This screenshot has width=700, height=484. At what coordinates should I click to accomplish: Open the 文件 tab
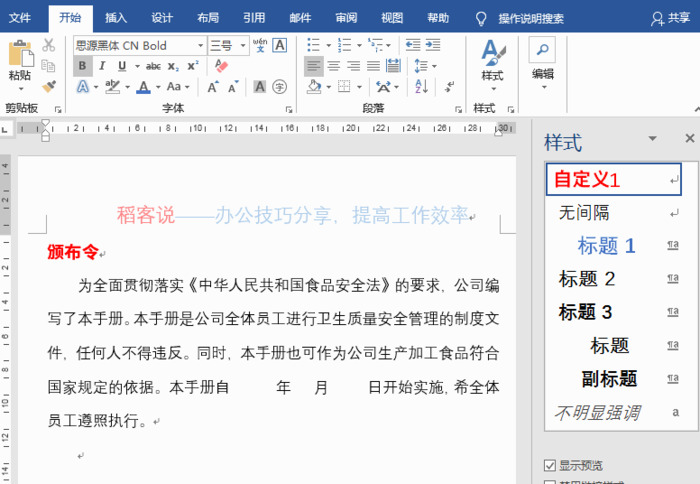point(20,18)
